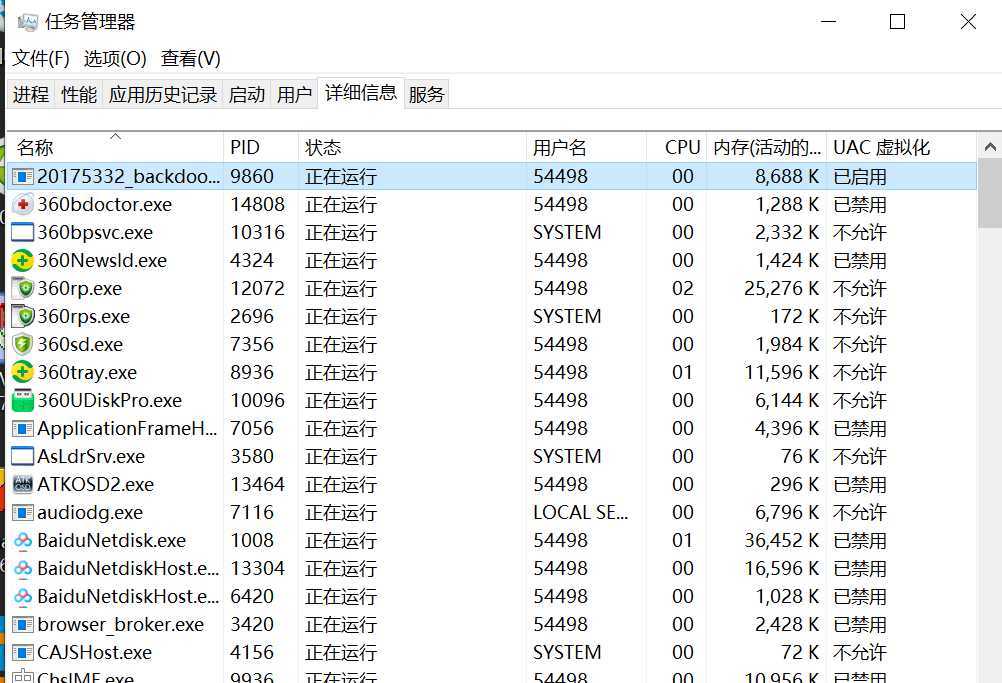The width and height of the screenshot is (1002, 683).
Task: Sort by the 状态 column header
Action: (412, 148)
